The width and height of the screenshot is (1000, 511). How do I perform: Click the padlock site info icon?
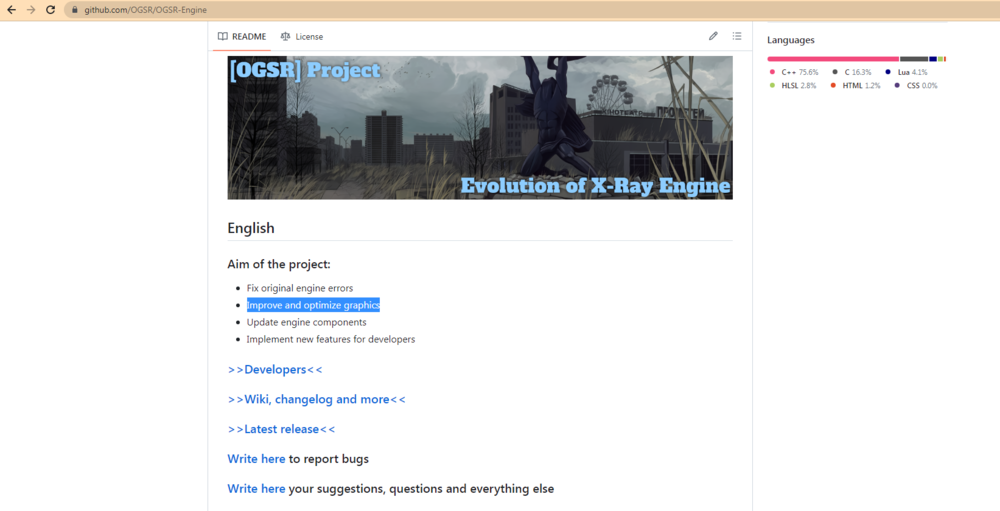click(75, 10)
